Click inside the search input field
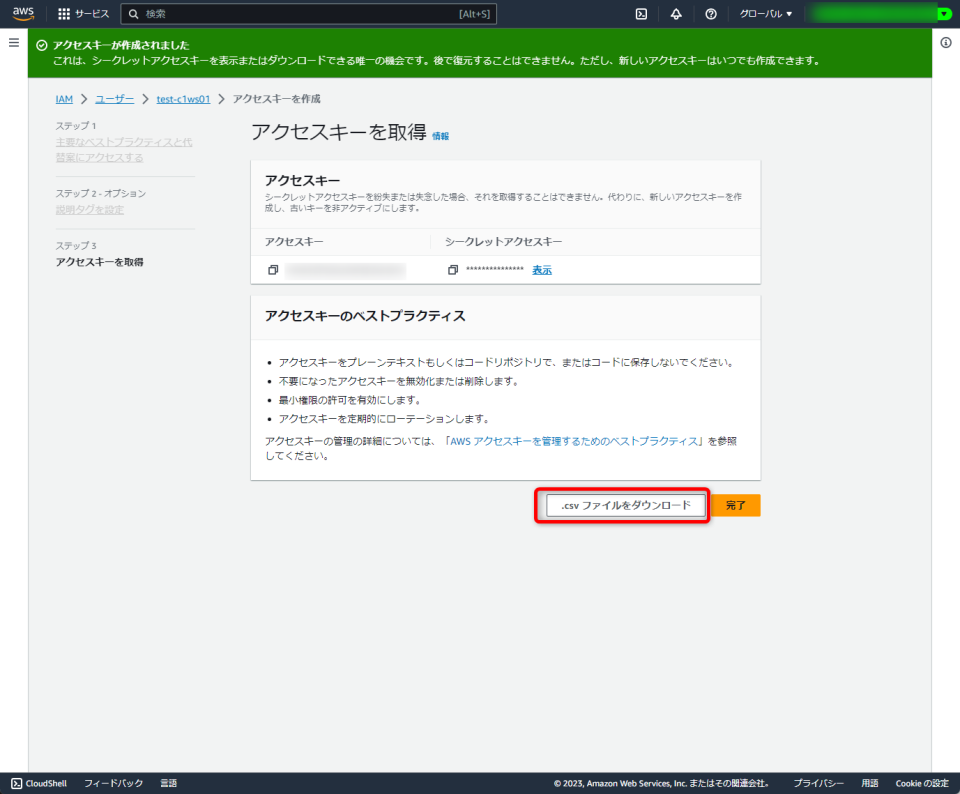This screenshot has height=794, width=960. tap(300, 14)
